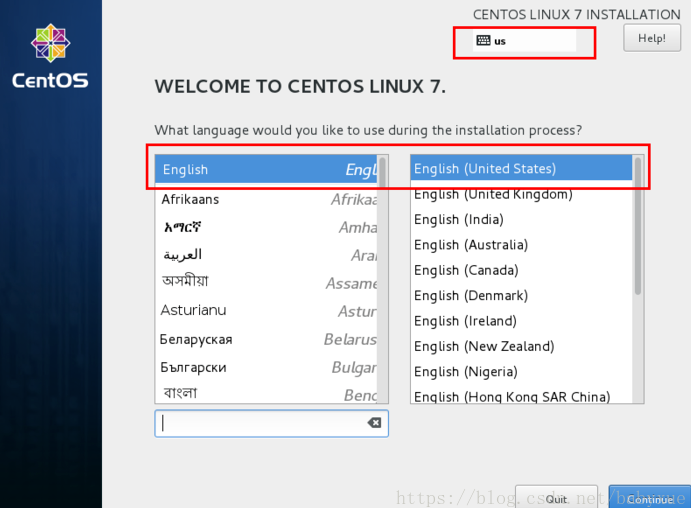Select Български in the language list
691x508 pixels.
coord(266,367)
